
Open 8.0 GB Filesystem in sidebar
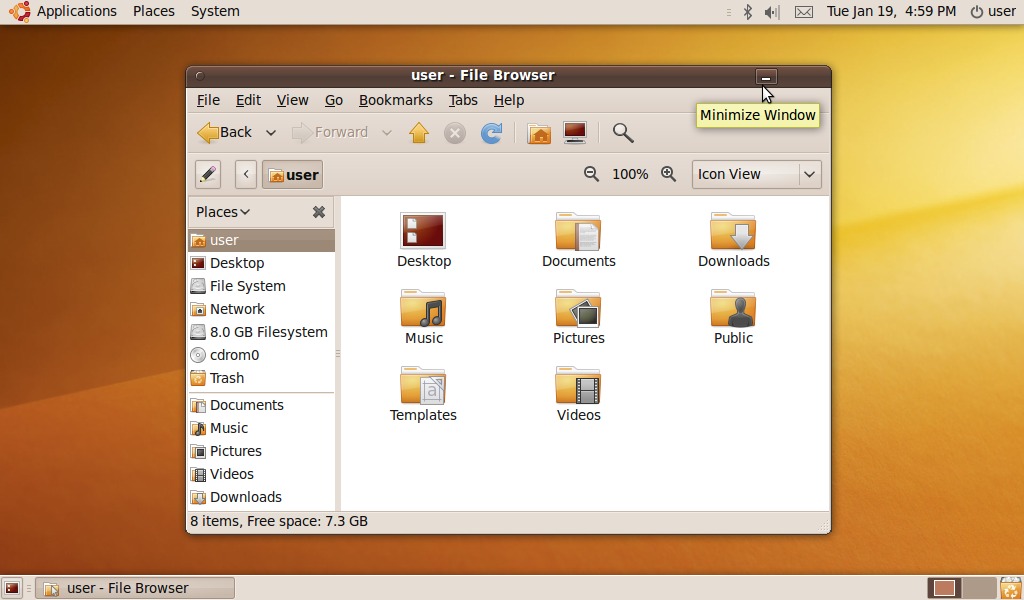pos(261,332)
